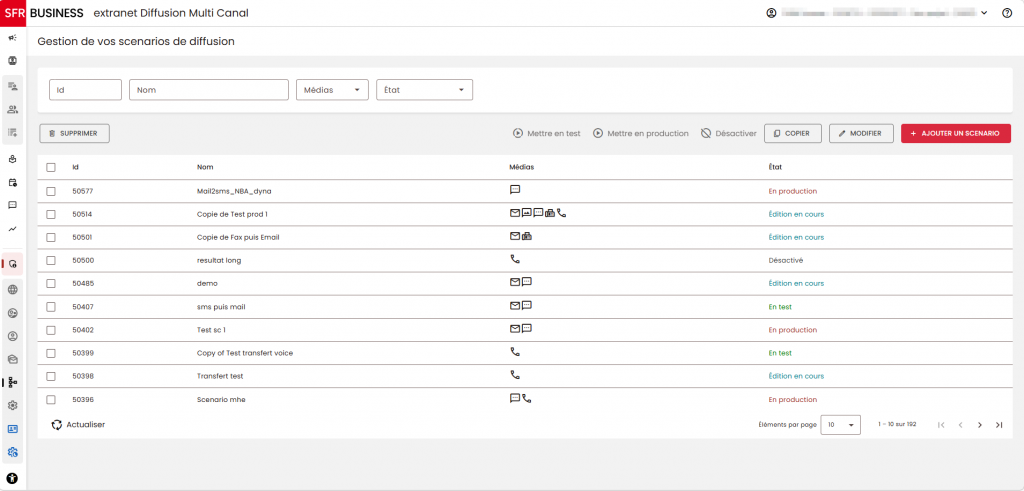Click the Actualiser refresh icon
Screen dimensions: 1024x491
pos(57,424)
